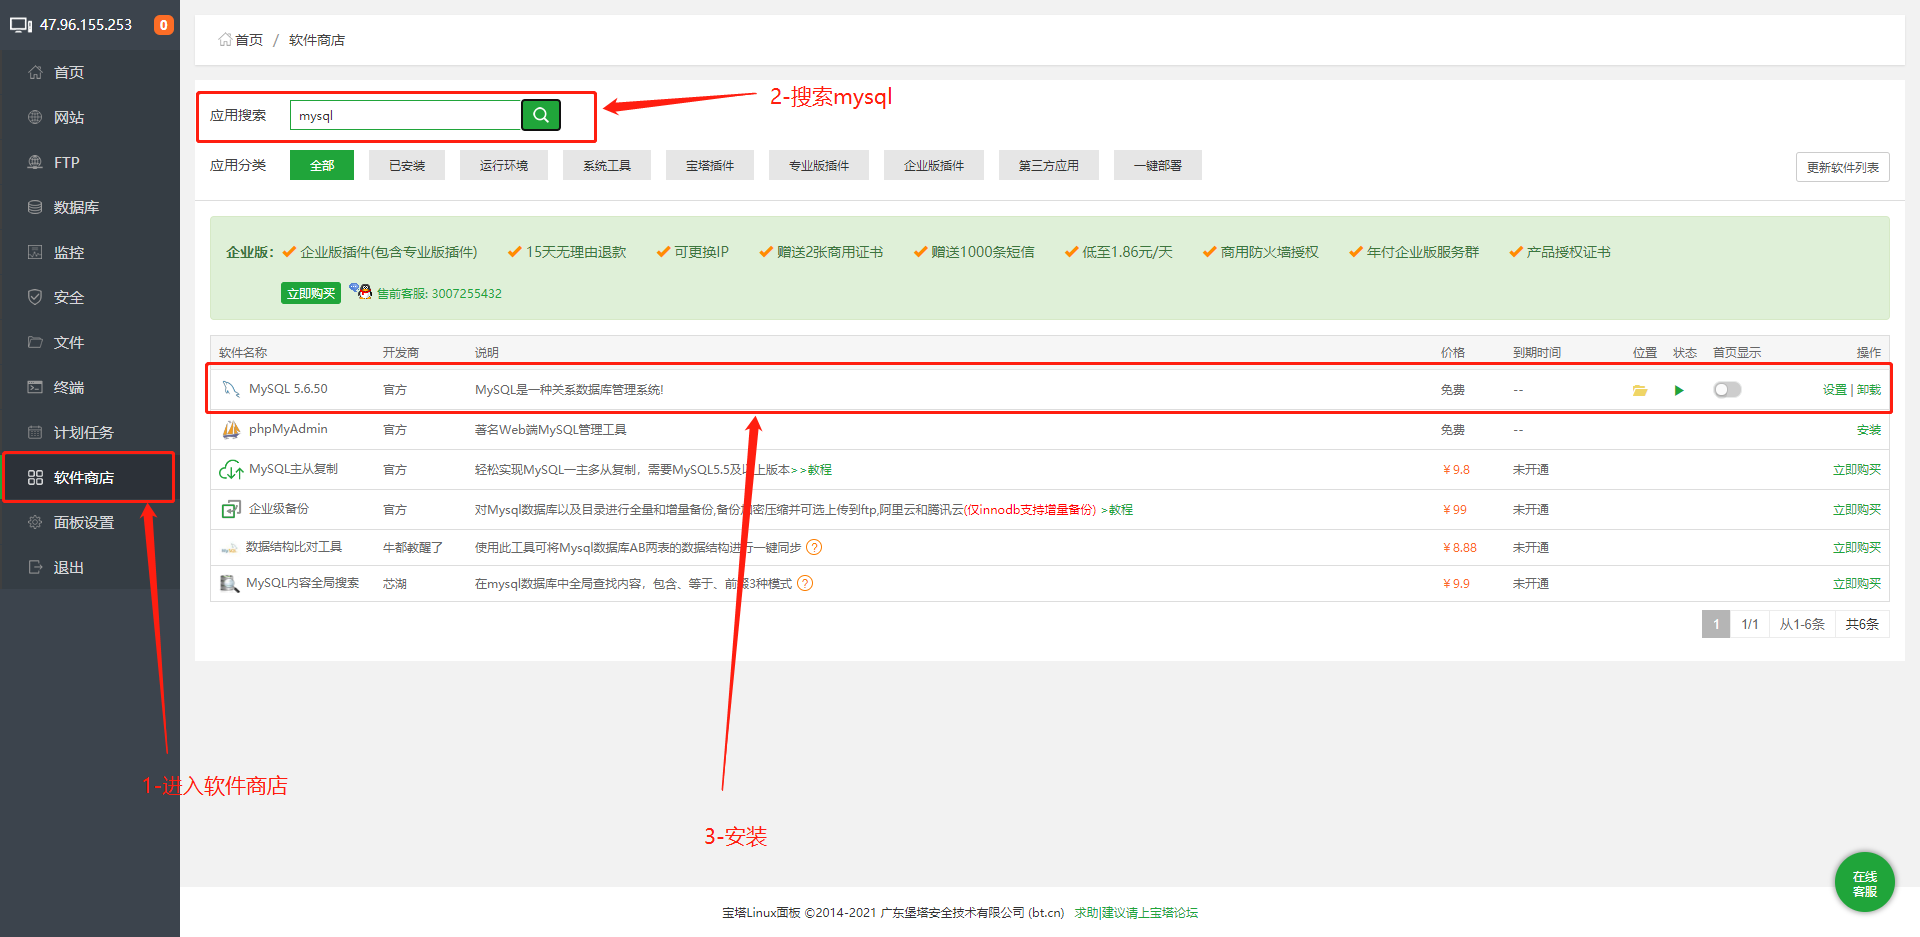
Task: Click the ¥9.8 price cell
Action: pos(1456,470)
